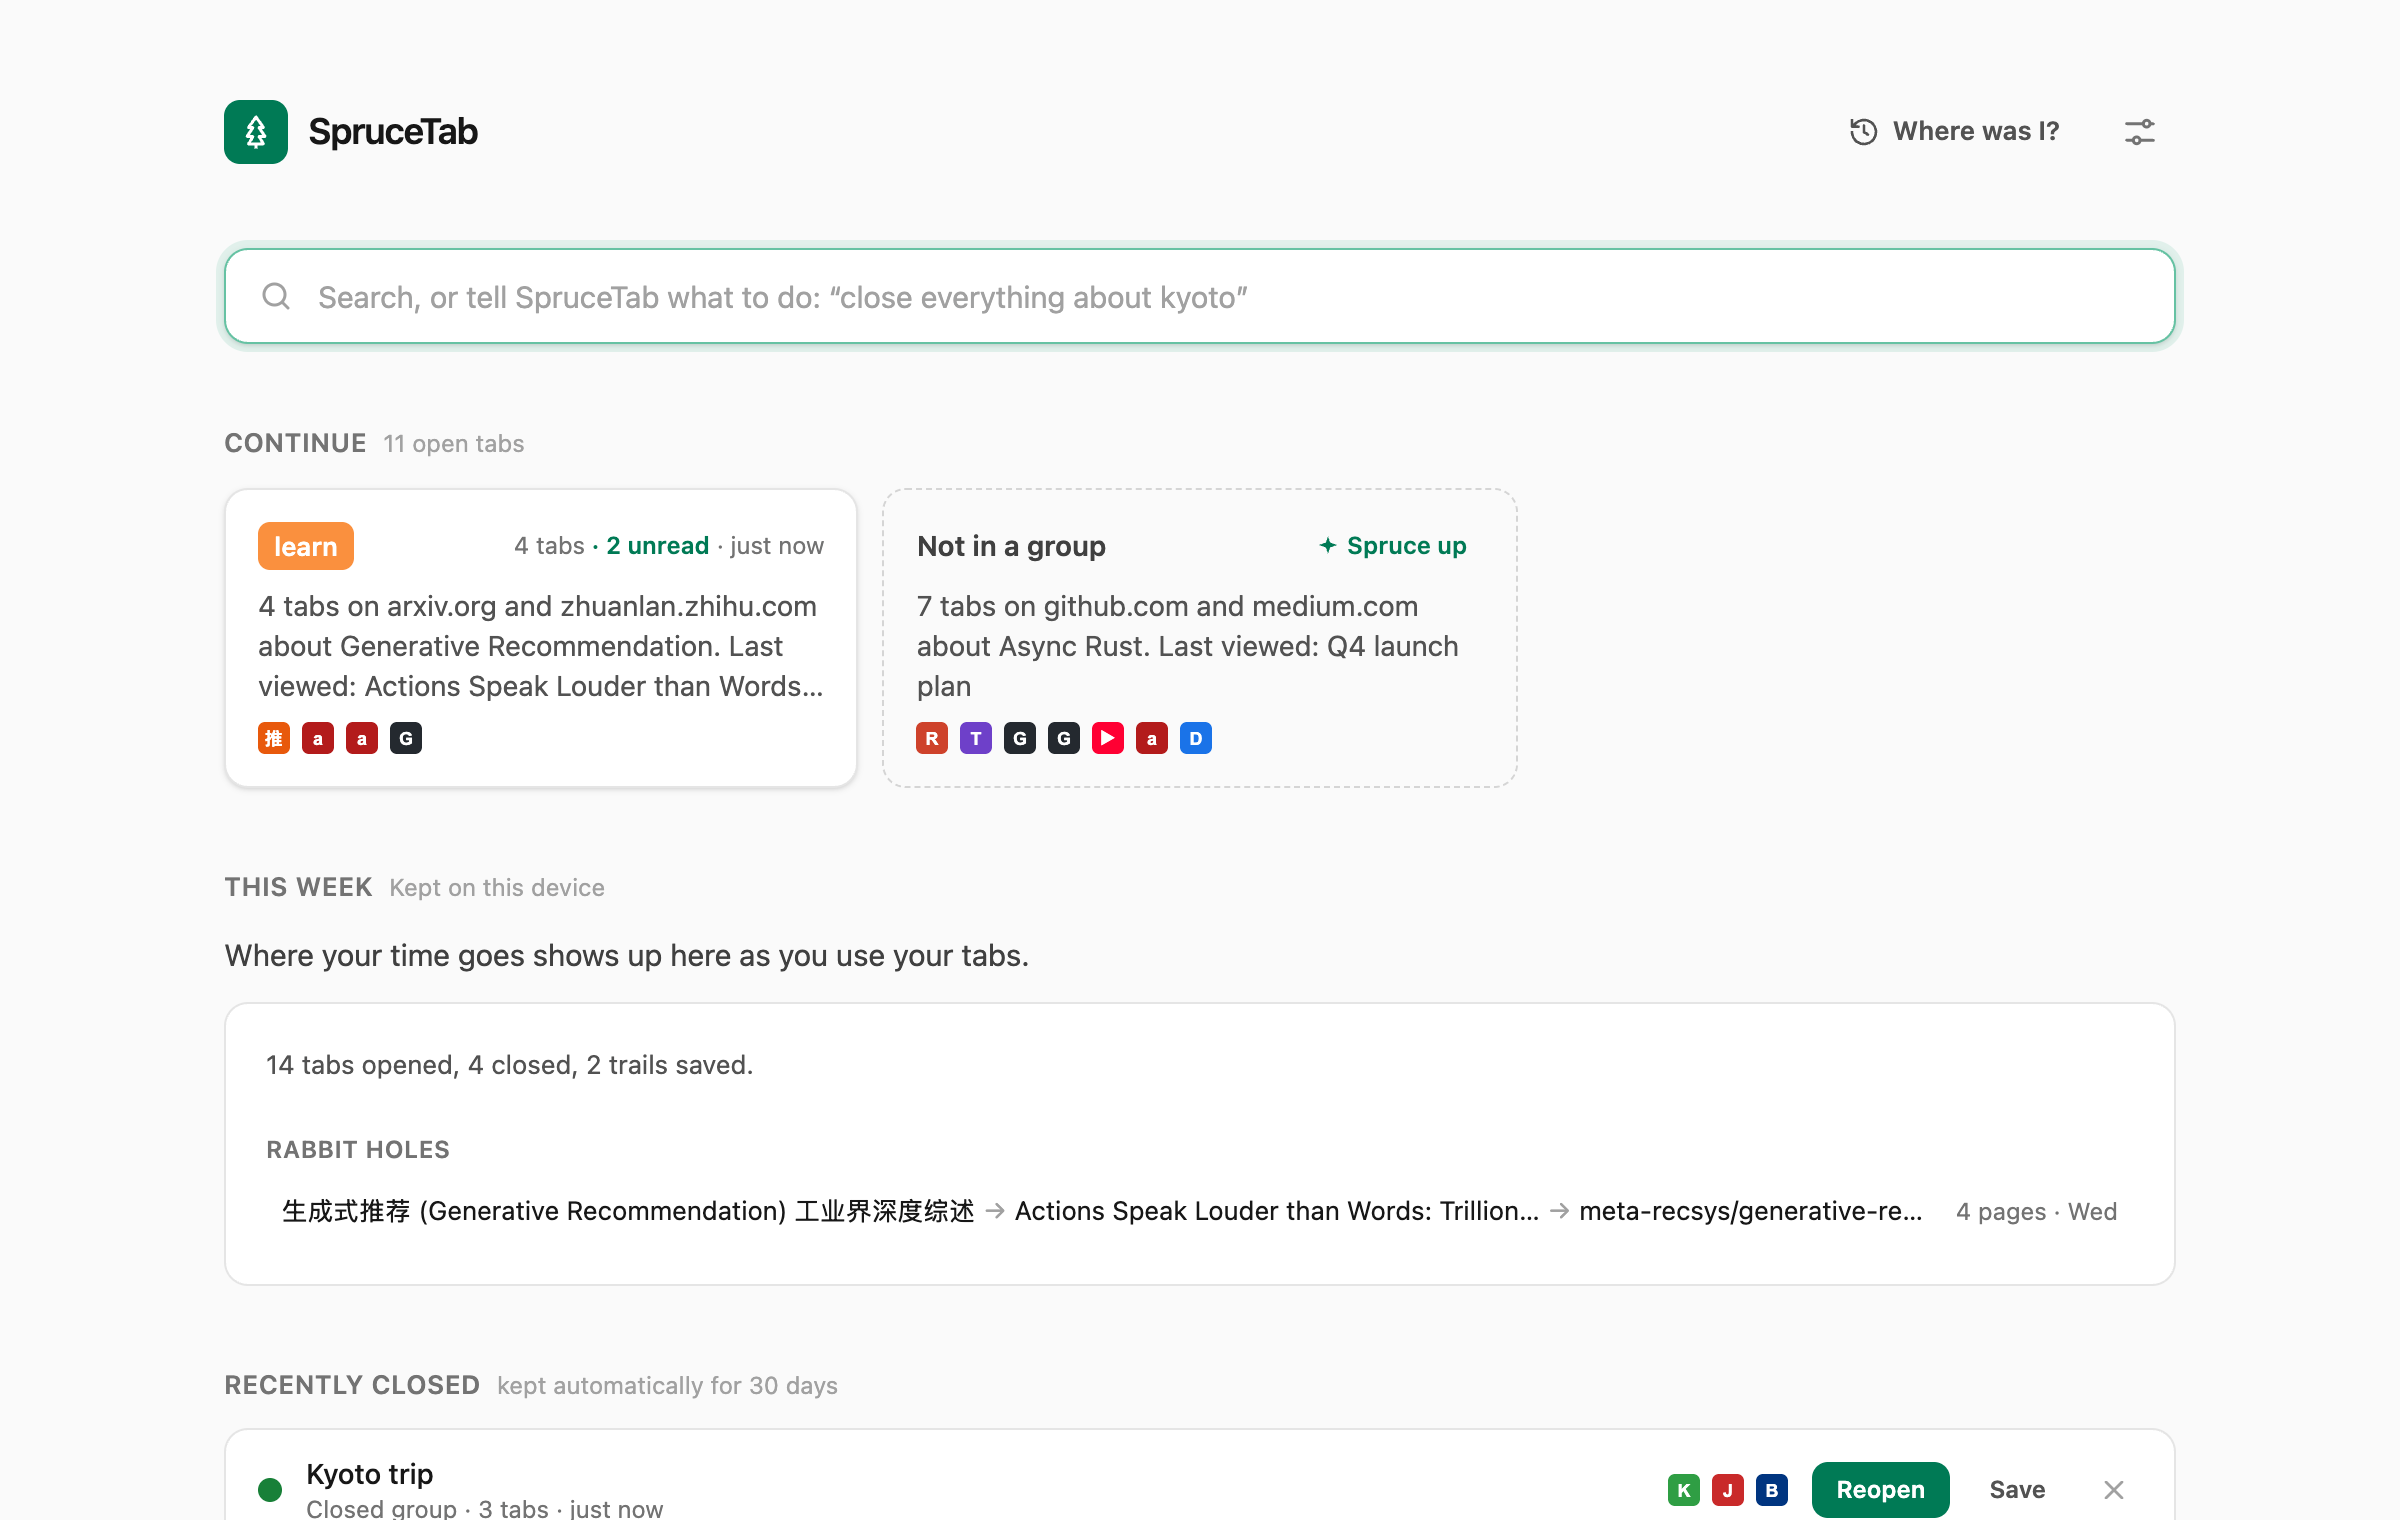Click '14 tabs opened, 4 closed' summary
The height and width of the screenshot is (1520, 2400).
tap(510, 1065)
